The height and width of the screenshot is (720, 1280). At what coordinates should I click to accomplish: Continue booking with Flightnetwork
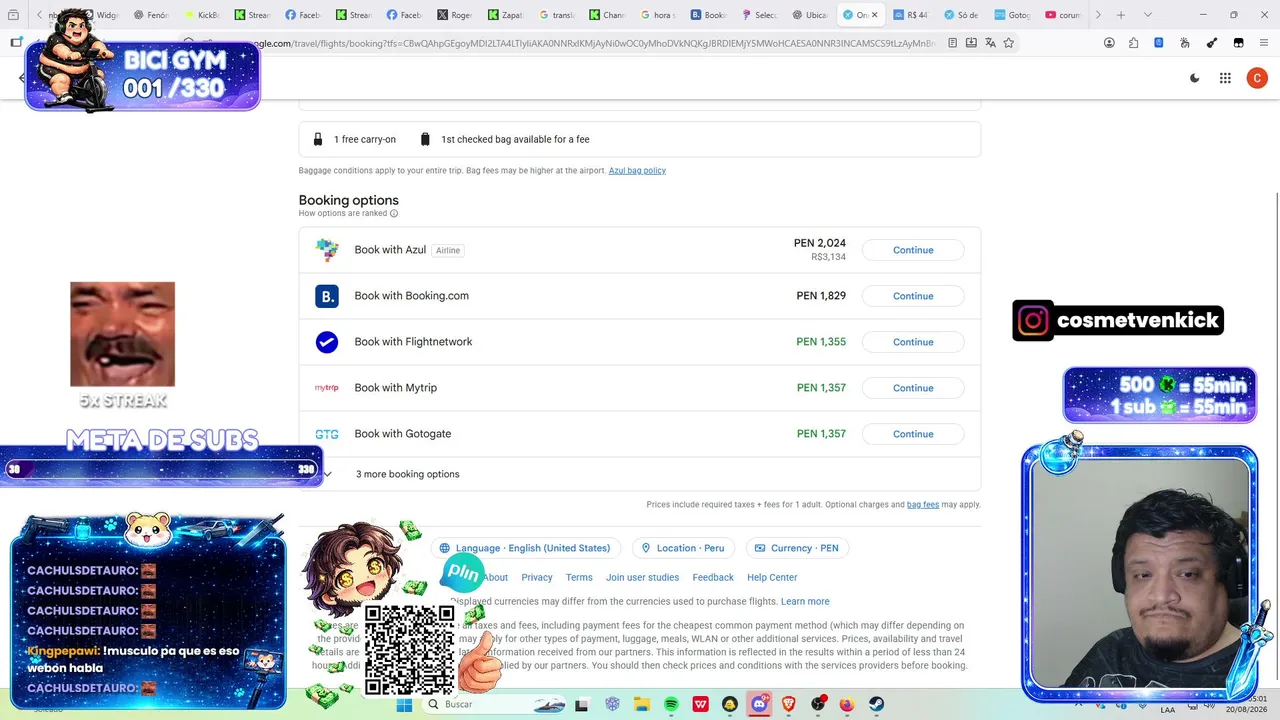913,342
